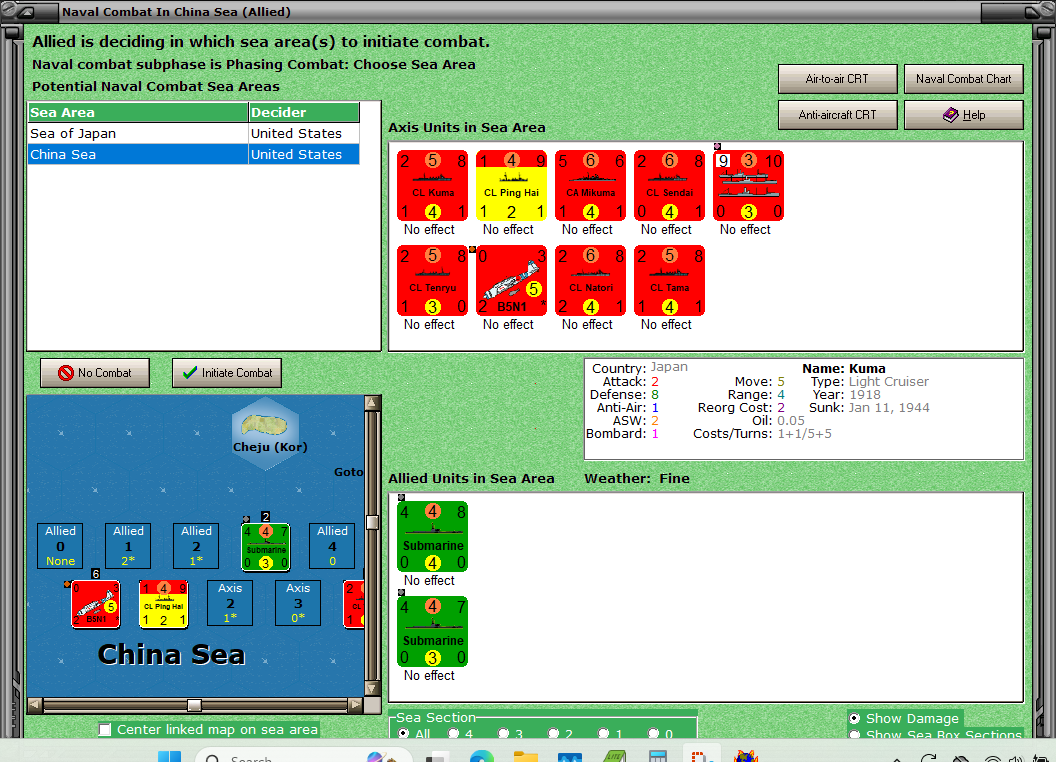Click the Allied 1 sea box section

click(x=128, y=546)
